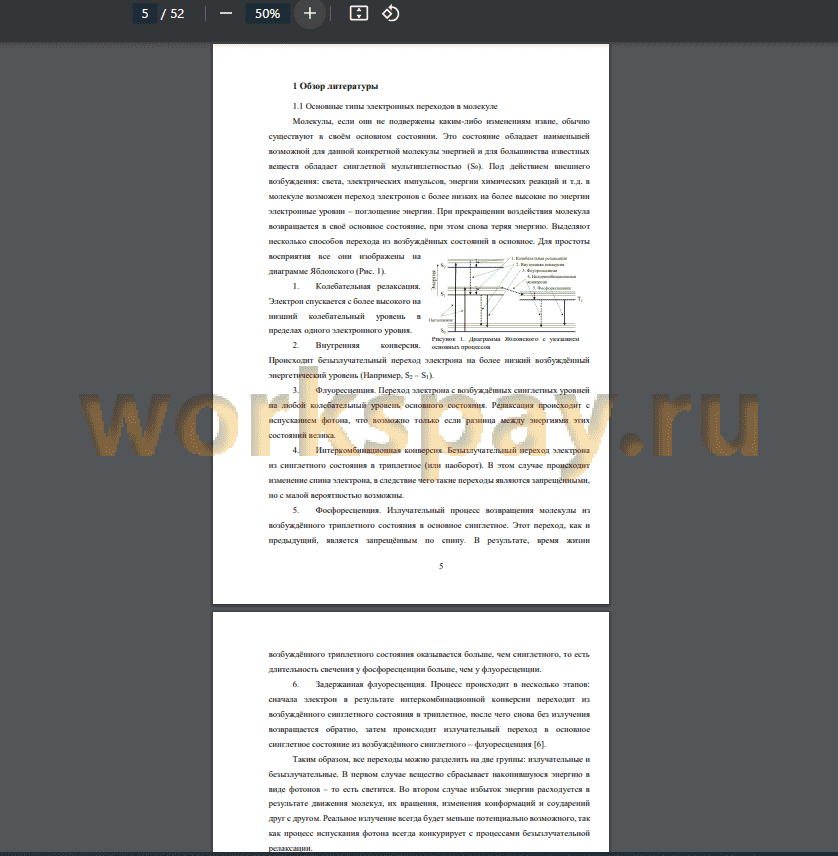The height and width of the screenshot is (856, 838).
Task: Click the Jablonski diagram figure
Action: click(505, 295)
